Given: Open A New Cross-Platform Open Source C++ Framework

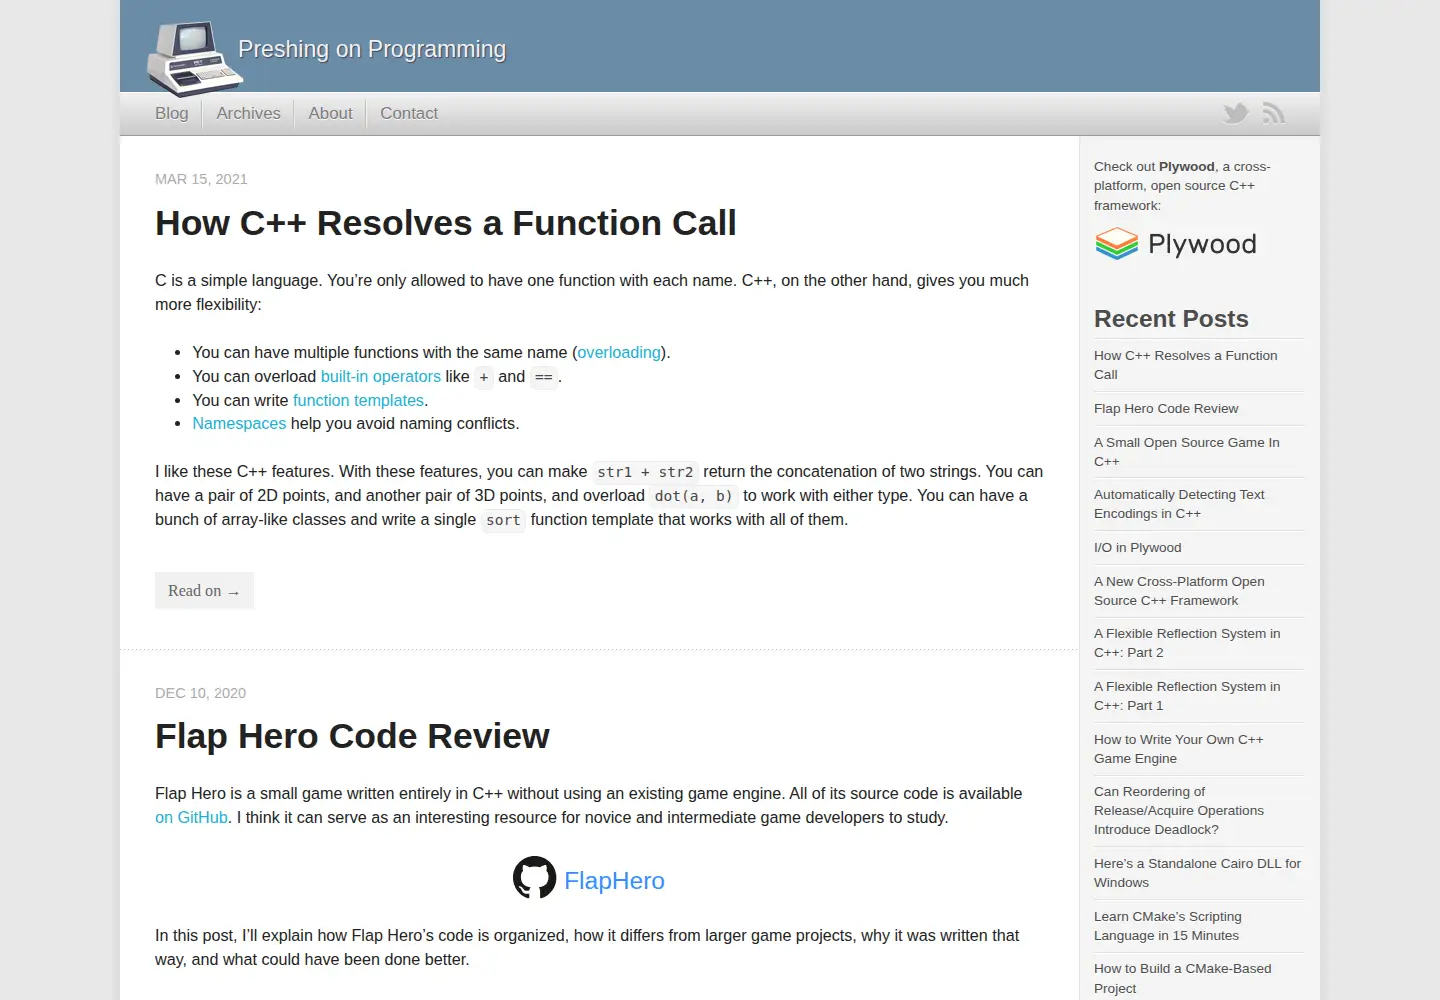Looking at the screenshot, I should click(1179, 591).
